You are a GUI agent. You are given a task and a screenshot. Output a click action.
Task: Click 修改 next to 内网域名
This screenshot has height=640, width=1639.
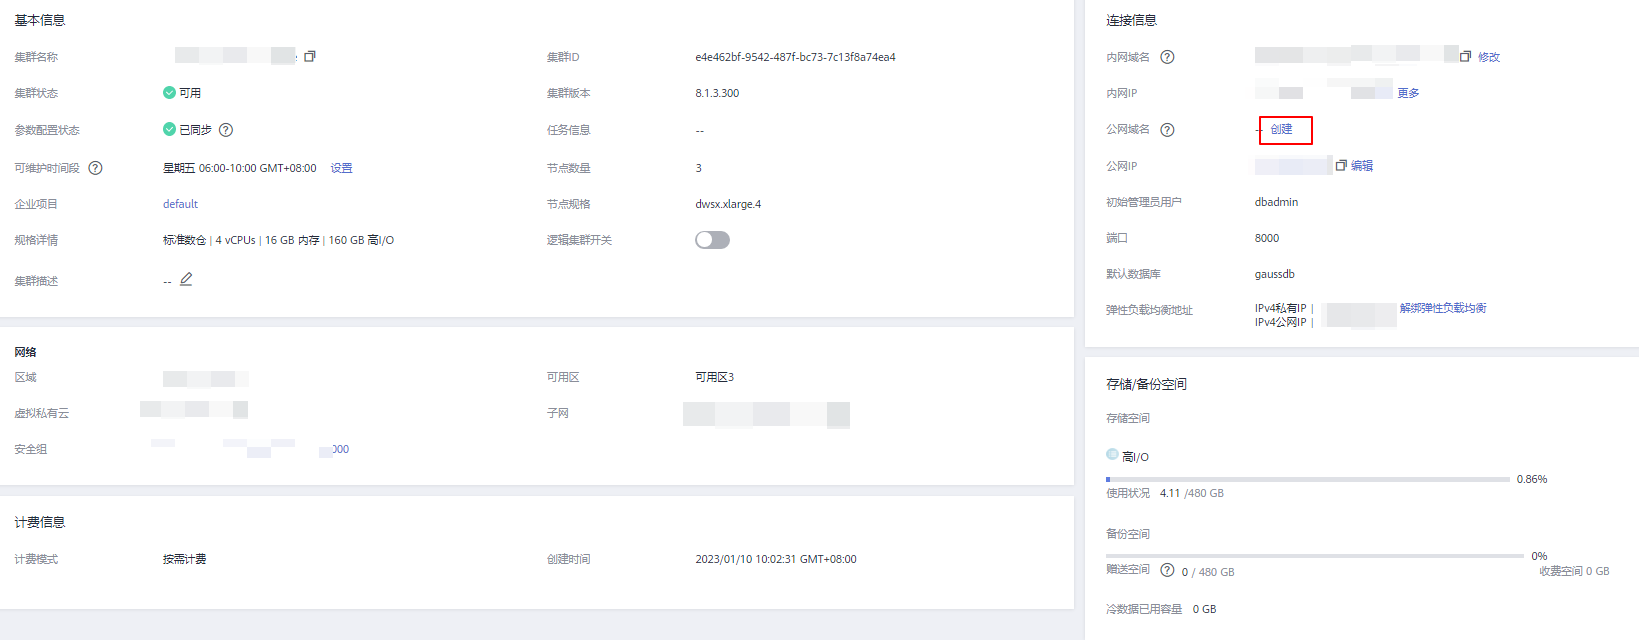pyautogui.click(x=1489, y=57)
